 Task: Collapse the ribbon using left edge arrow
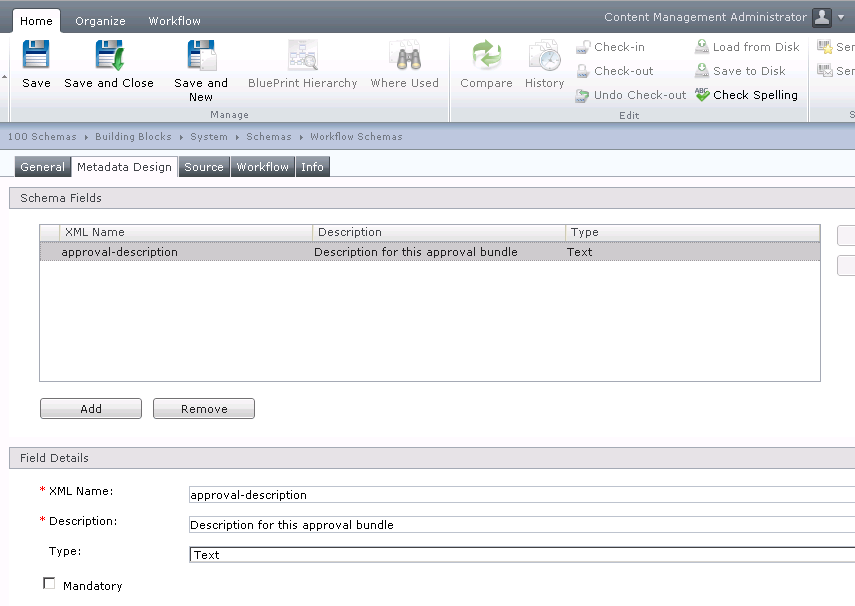click(4, 77)
